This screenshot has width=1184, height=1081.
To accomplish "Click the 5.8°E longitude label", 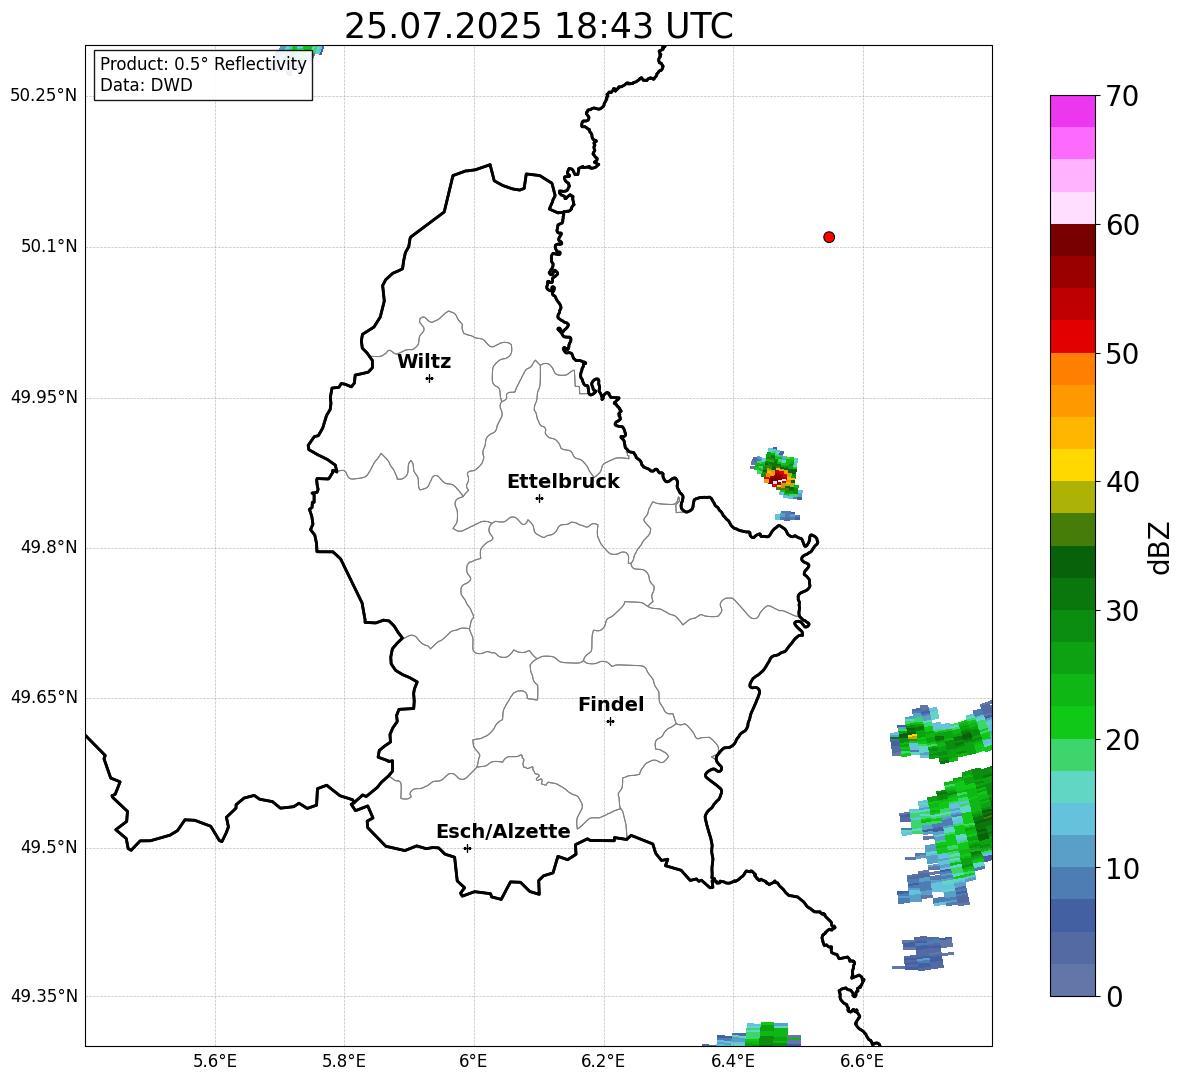I will coord(344,1062).
